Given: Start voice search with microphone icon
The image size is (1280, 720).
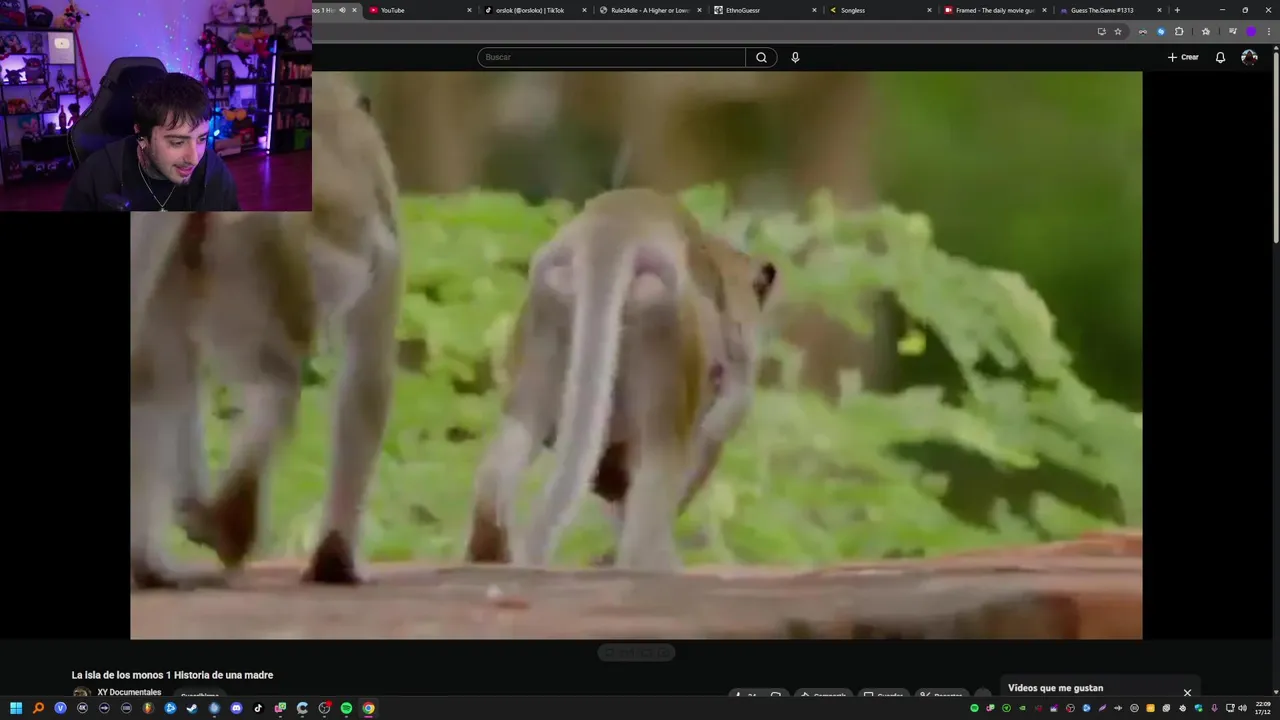Looking at the screenshot, I should click(x=795, y=57).
